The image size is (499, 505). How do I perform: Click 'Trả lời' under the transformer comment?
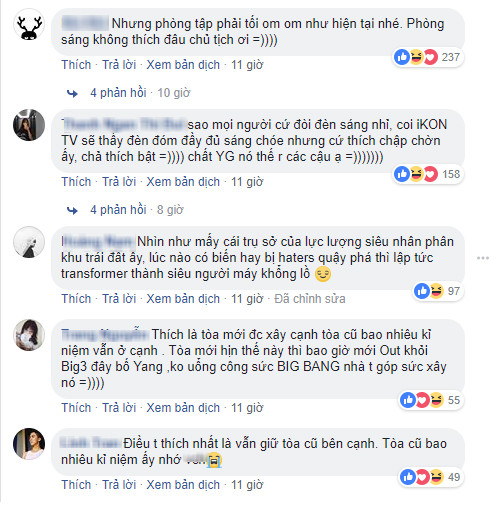coord(119,299)
